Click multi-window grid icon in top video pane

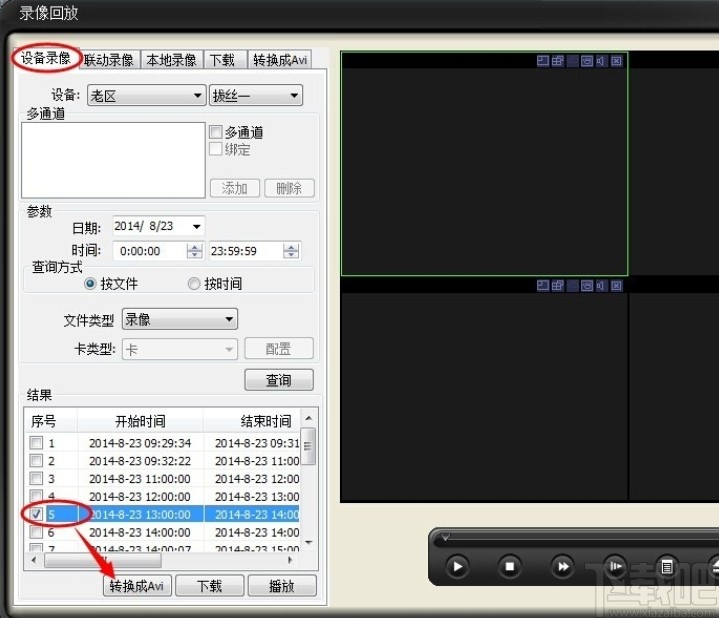point(558,61)
